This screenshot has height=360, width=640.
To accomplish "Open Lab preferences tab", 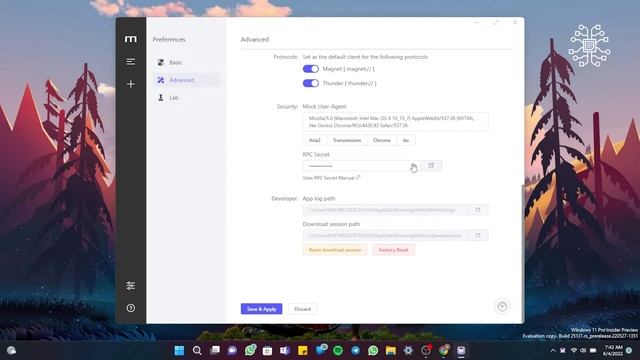I will pyautogui.click(x=187, y=98).
